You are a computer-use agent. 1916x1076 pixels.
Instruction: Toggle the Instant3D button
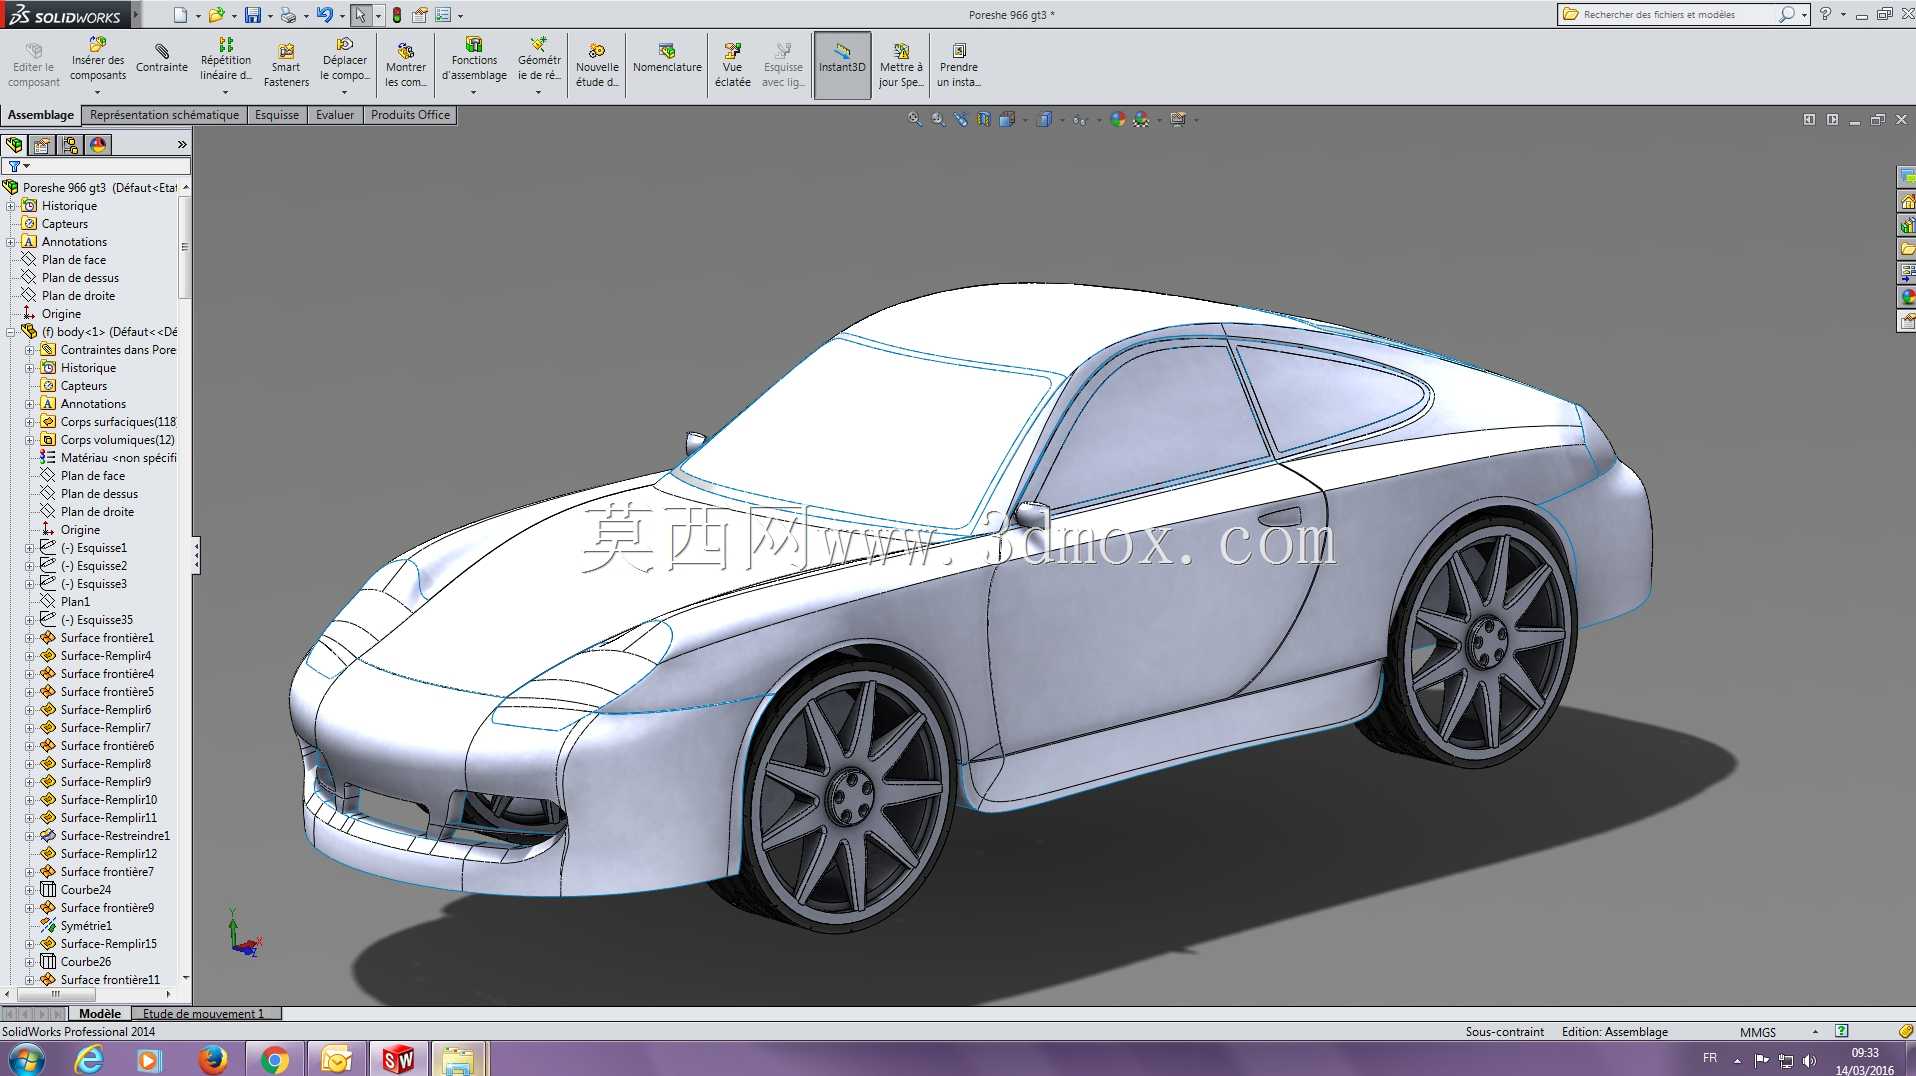[842, 65]
